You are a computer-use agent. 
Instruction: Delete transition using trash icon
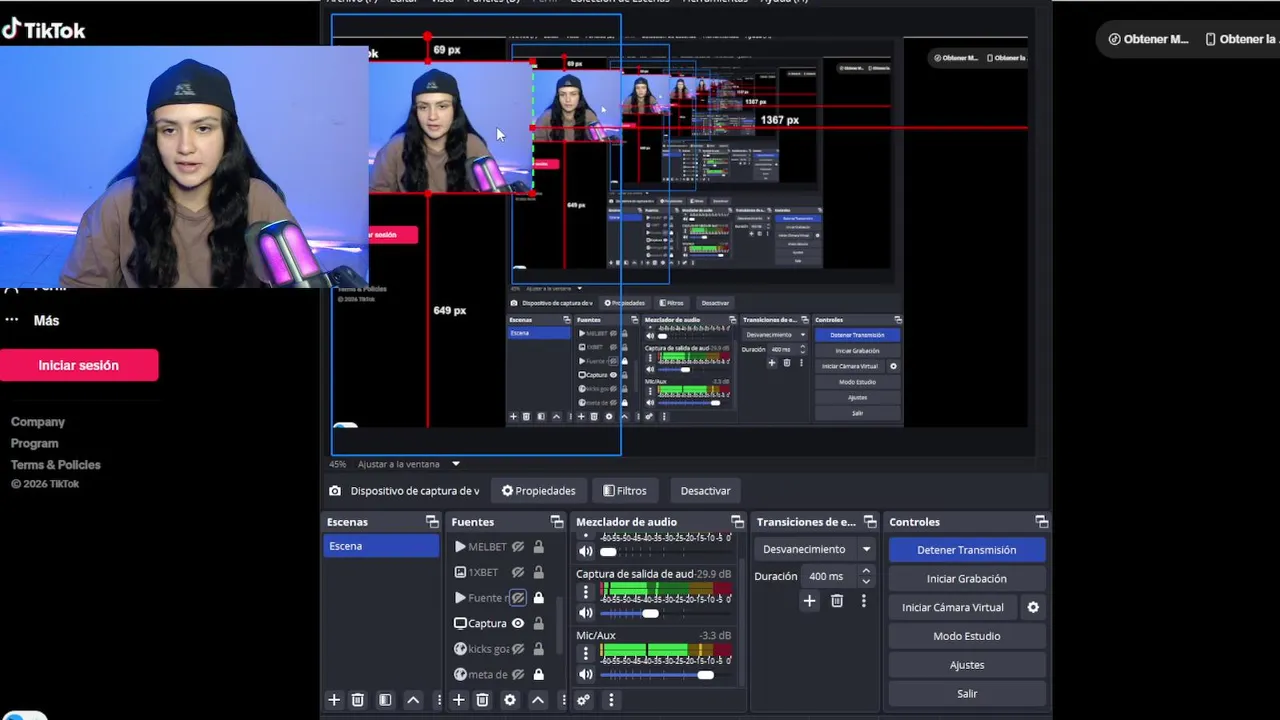coord(837,601)
